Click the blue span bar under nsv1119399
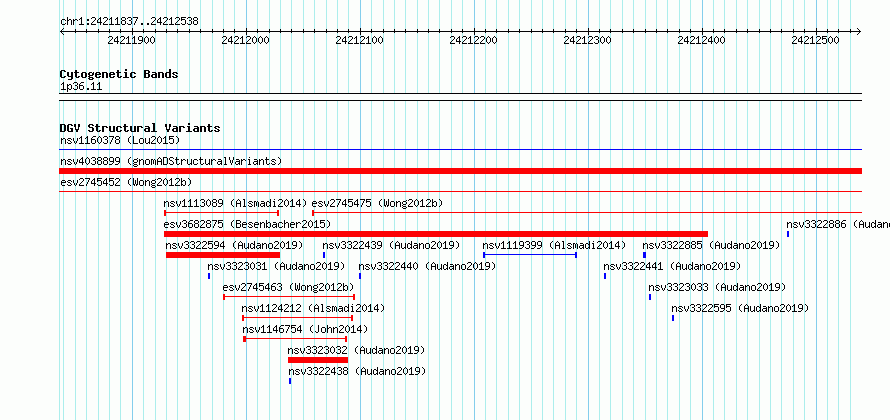 pos(530,255)
